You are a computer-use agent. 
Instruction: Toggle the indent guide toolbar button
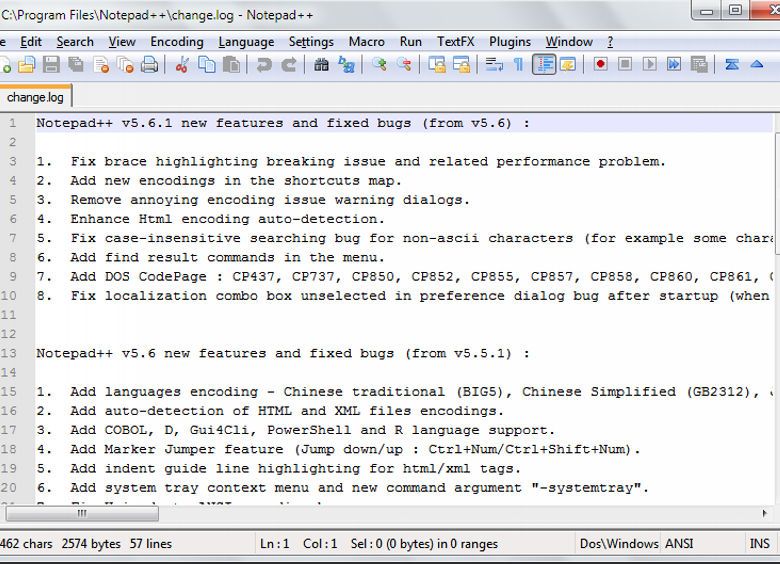[544, 65]
